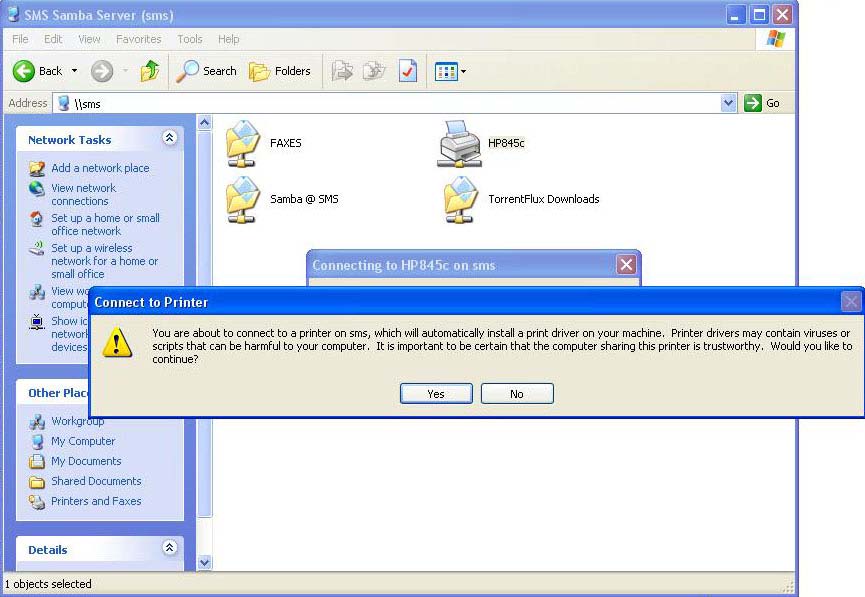Click the Copy To toolbar icon

point(374,71)
